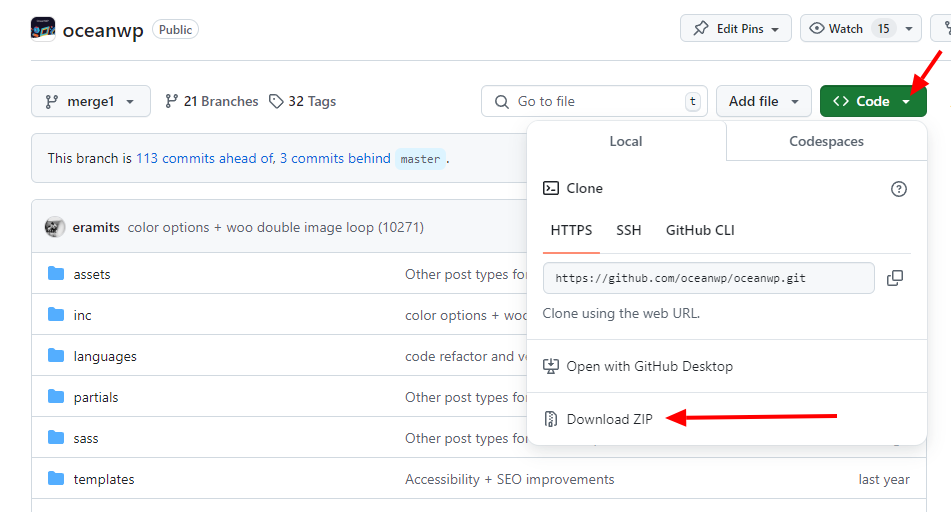Screen dimensions: 951x512
Task: Click Download ZIP
Action: tap(610, 419)
